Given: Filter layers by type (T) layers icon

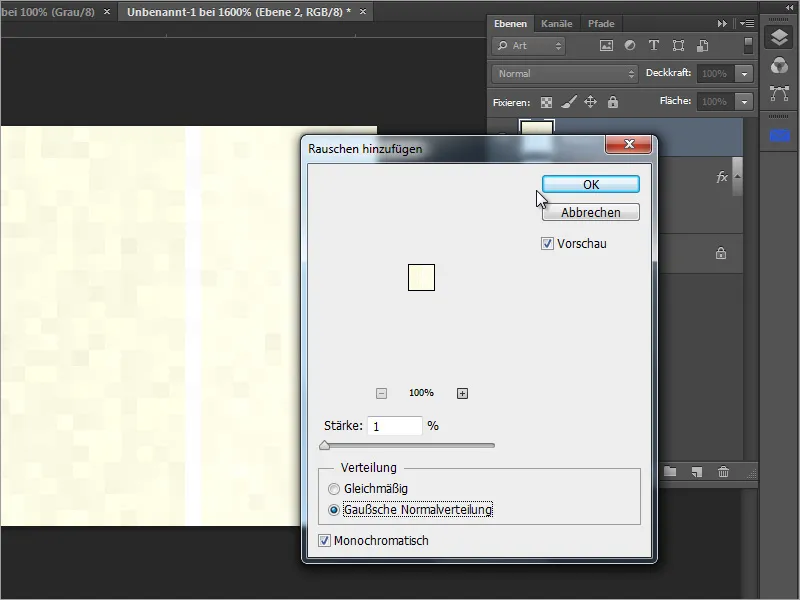Looking at the screenshot, I should tap(654, 45).
